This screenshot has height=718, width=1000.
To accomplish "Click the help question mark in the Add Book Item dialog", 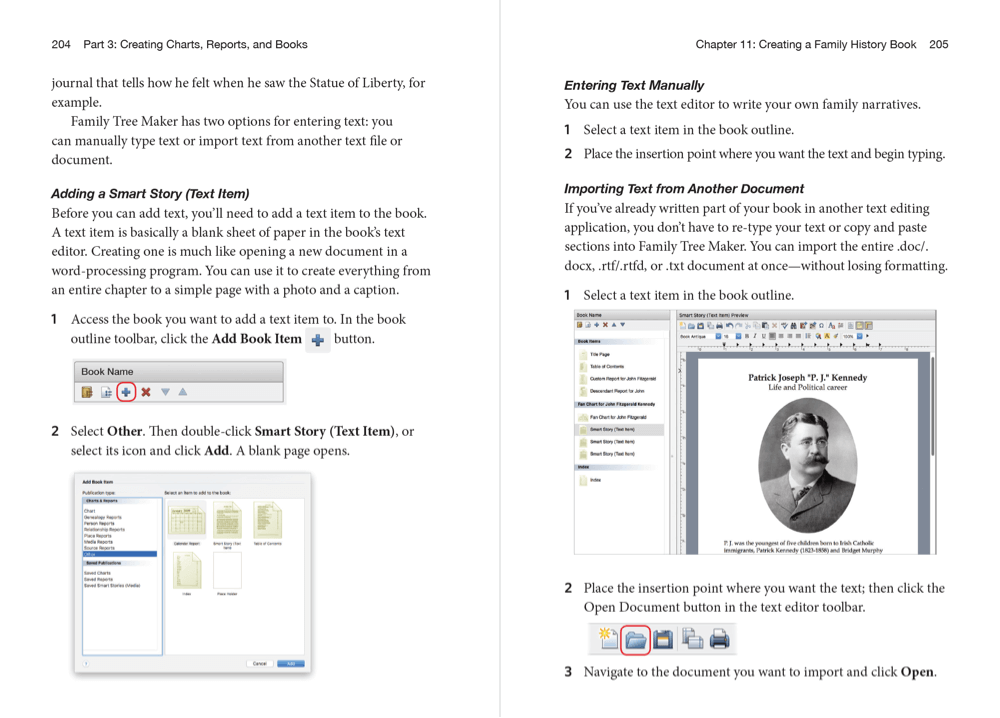I will pyautogui.click(x=86, y=663).
